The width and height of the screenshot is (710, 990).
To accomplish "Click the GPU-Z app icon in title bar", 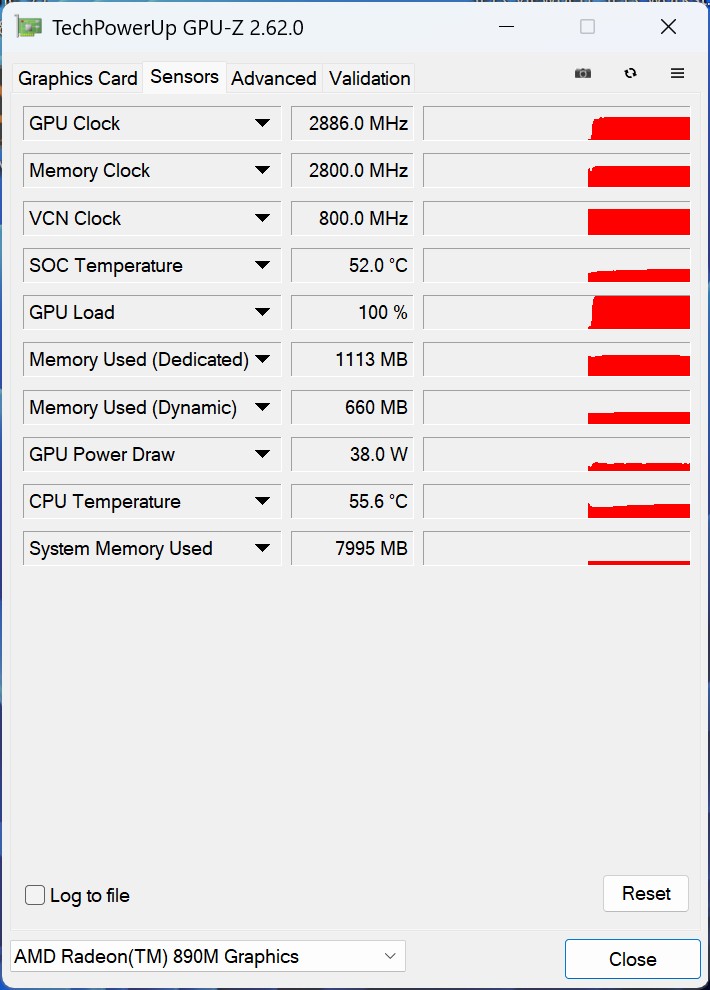I will point(28,27).
